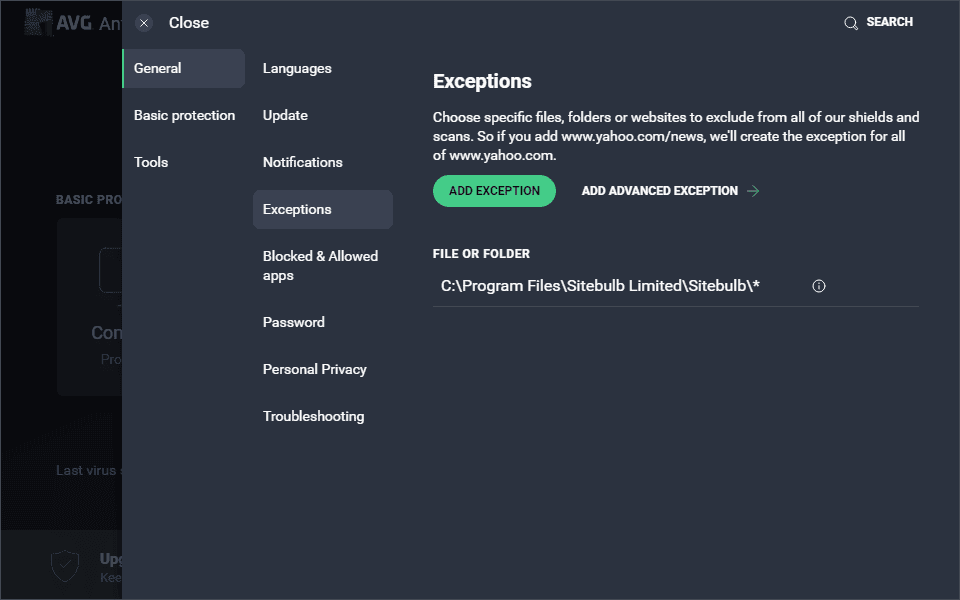Click Add Advanced Exception link
The width and height of the screenshot is (960, 600).
point(659,191)
